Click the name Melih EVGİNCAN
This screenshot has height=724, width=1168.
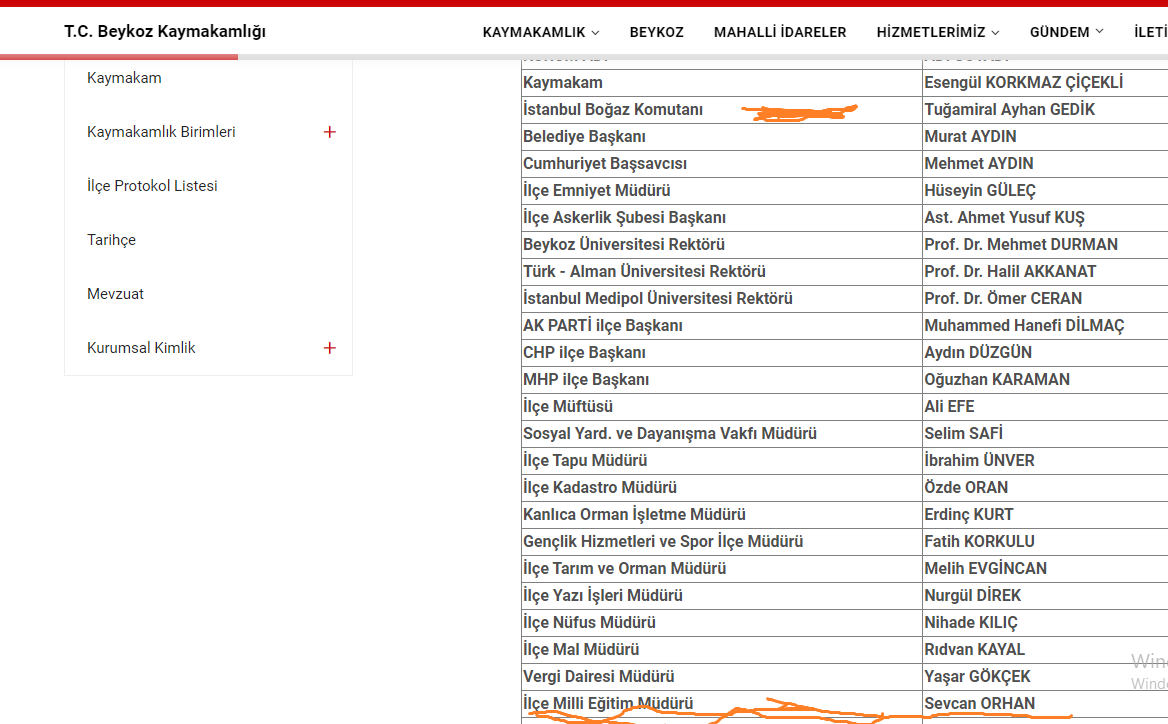click(986, 568)
